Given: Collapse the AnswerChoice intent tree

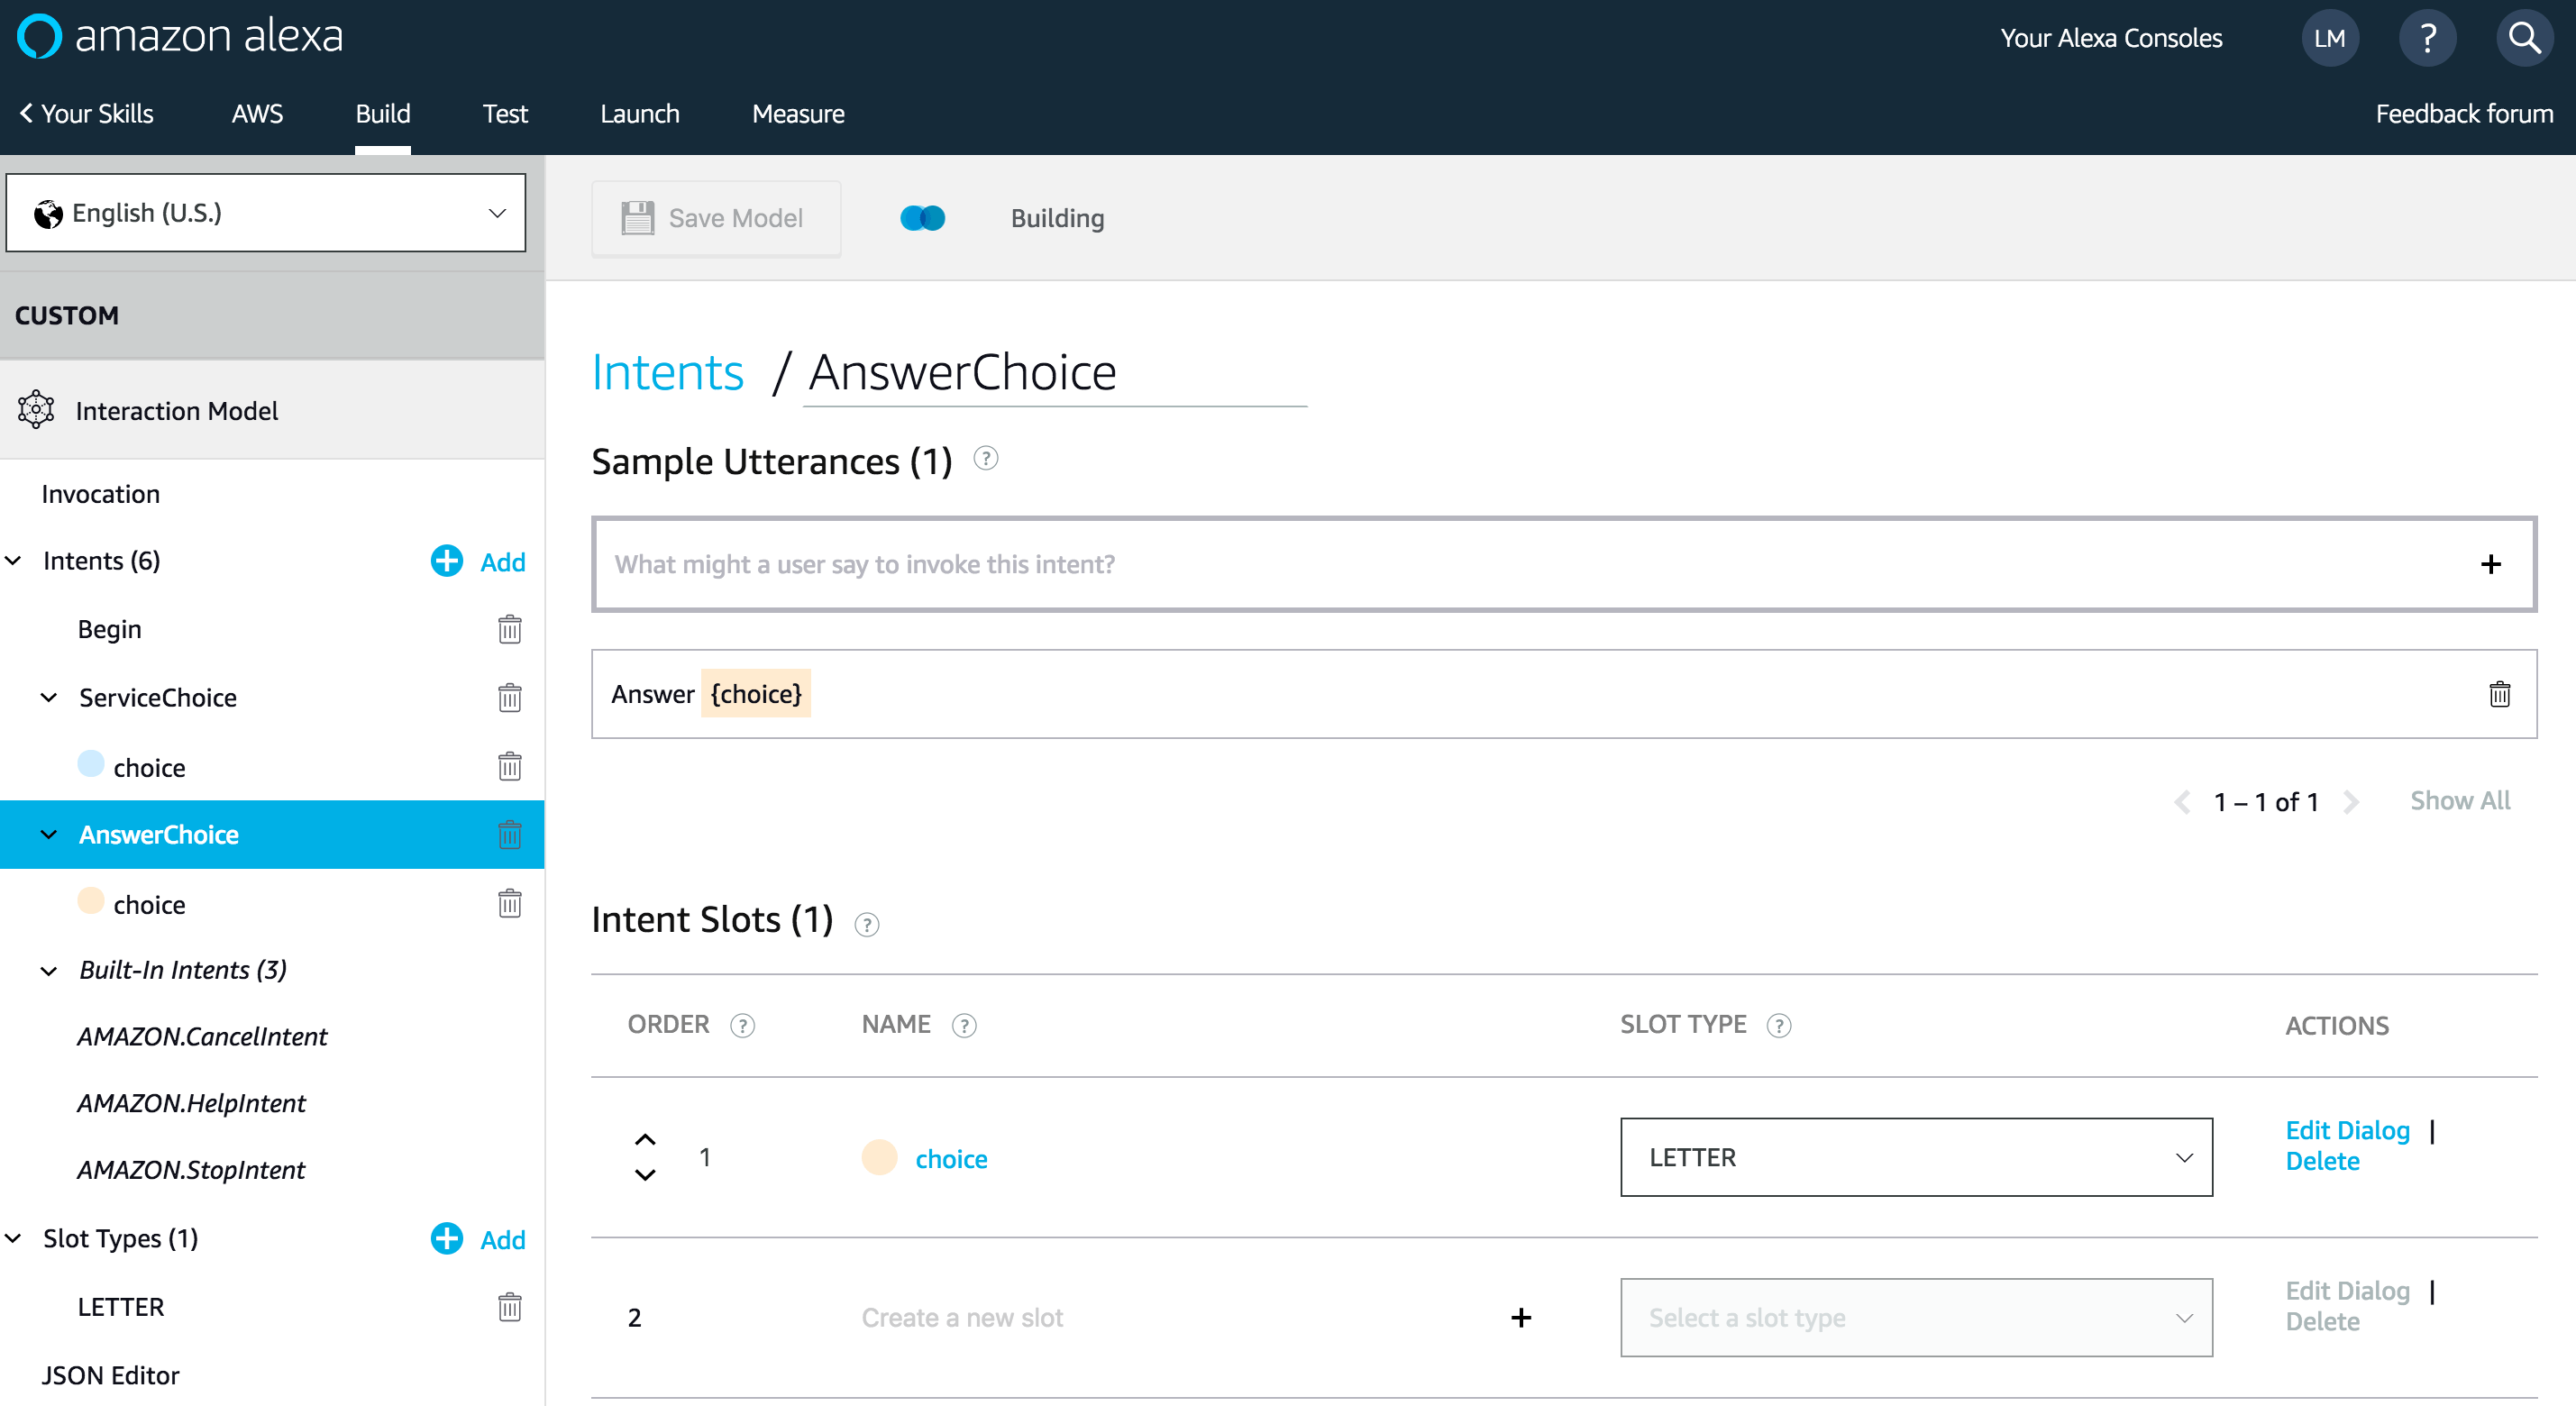Looking at the screenshot, I should [48, 834].
